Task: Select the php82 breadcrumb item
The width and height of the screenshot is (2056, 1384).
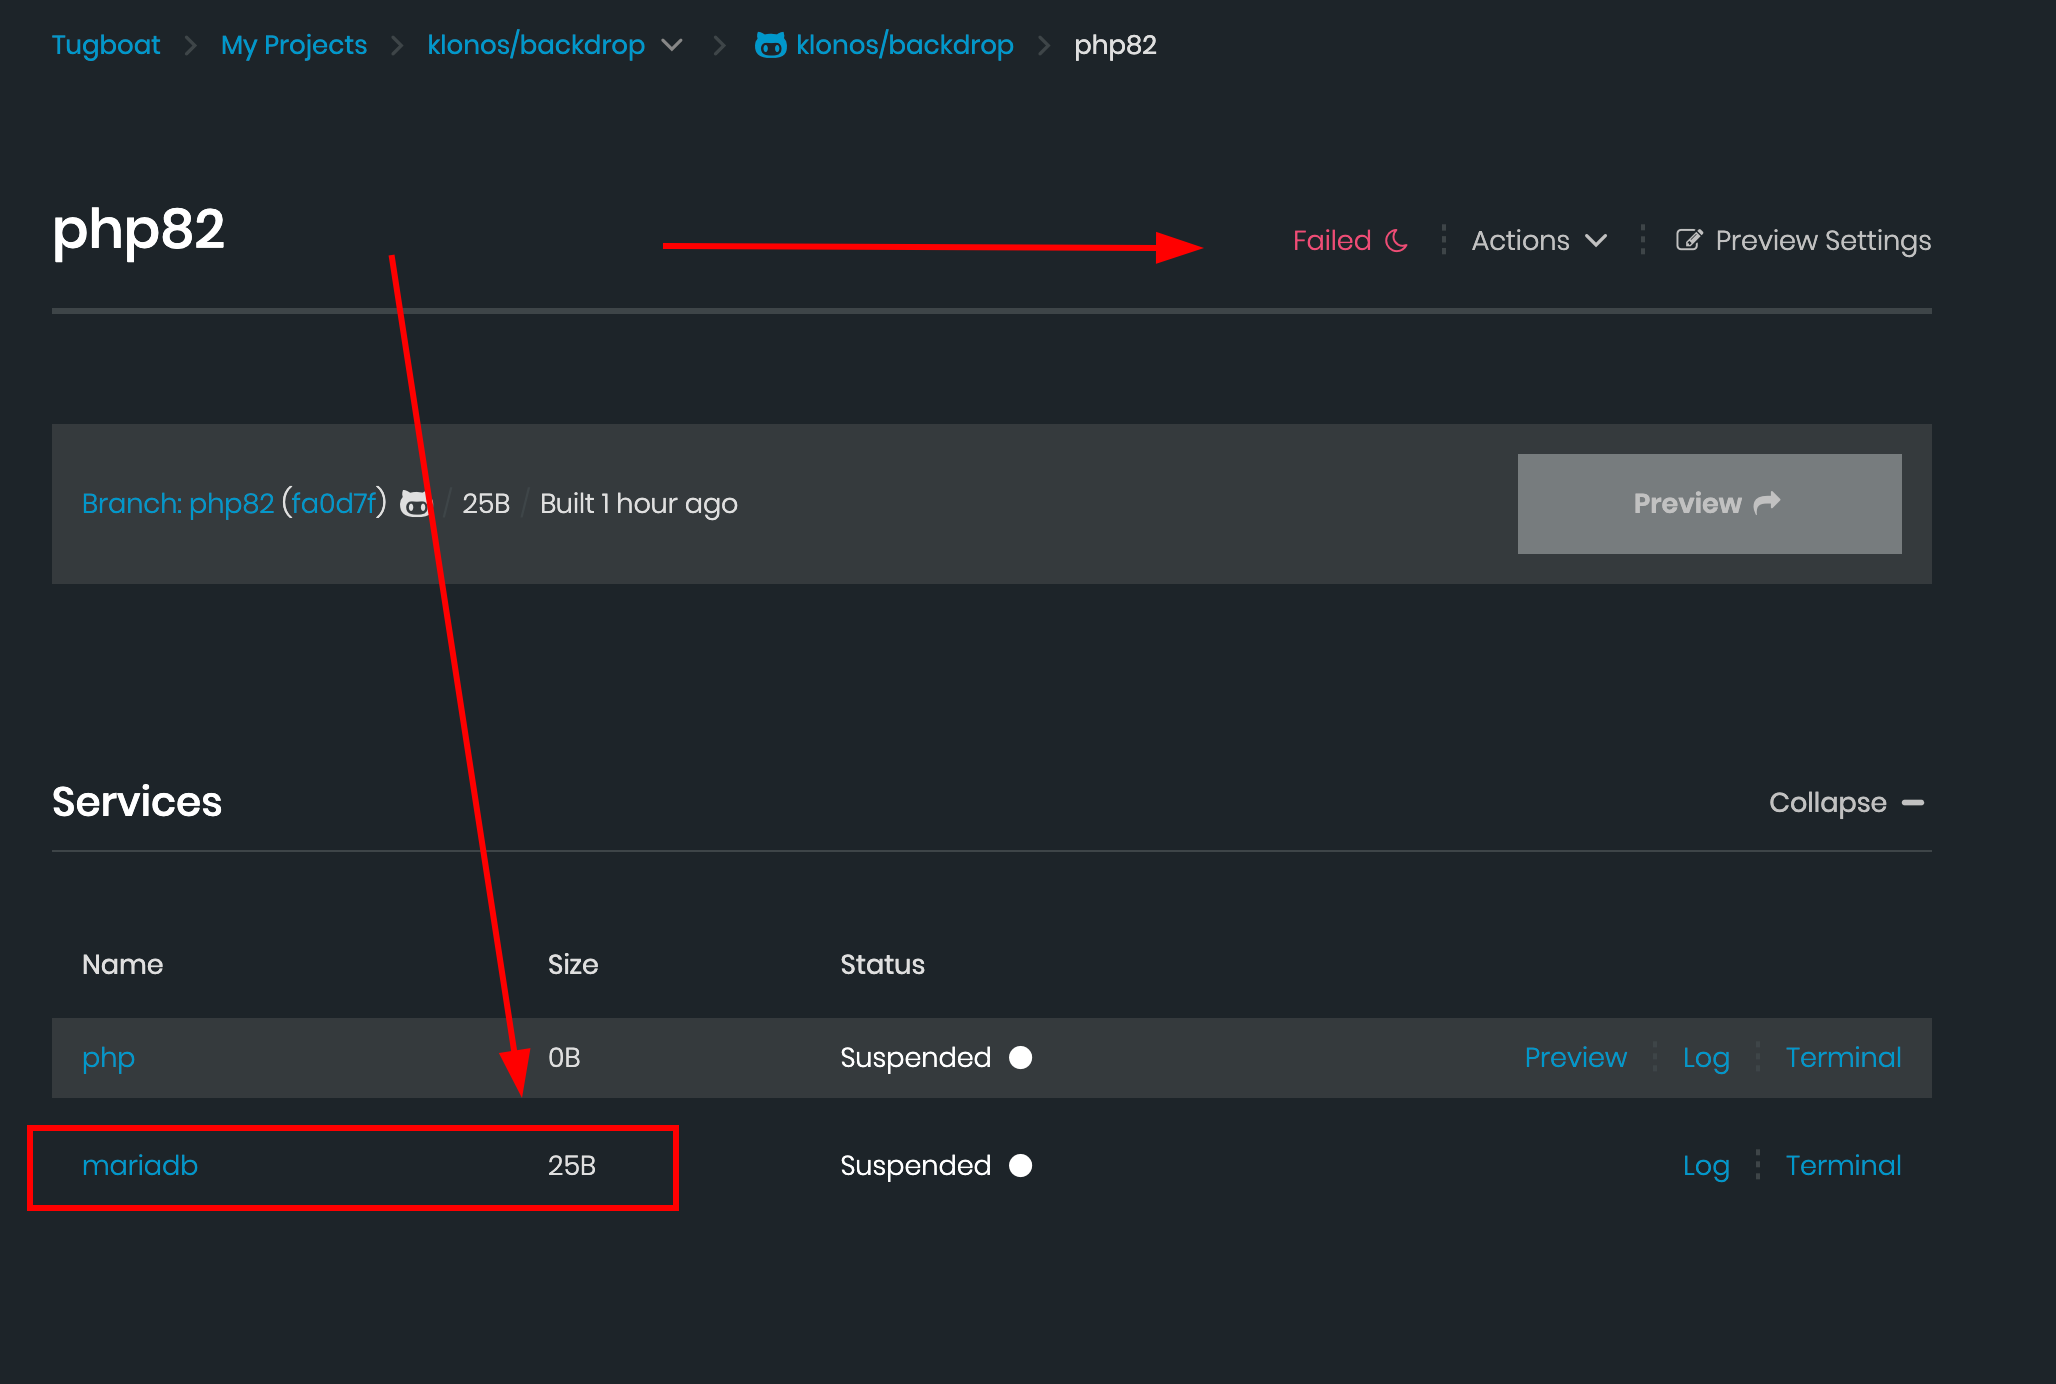Action: coord(1115,45)
